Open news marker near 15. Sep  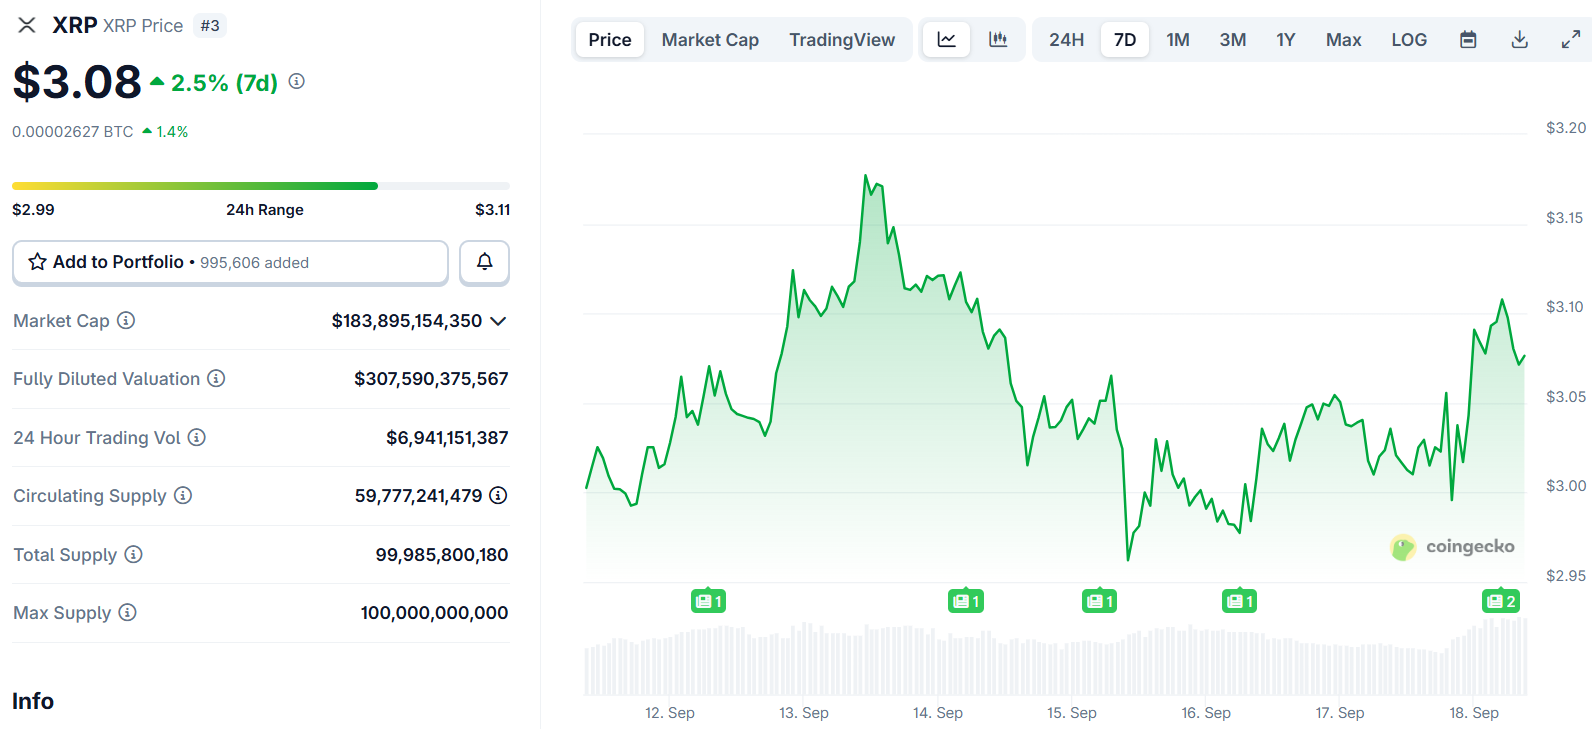coord(1100,601)
